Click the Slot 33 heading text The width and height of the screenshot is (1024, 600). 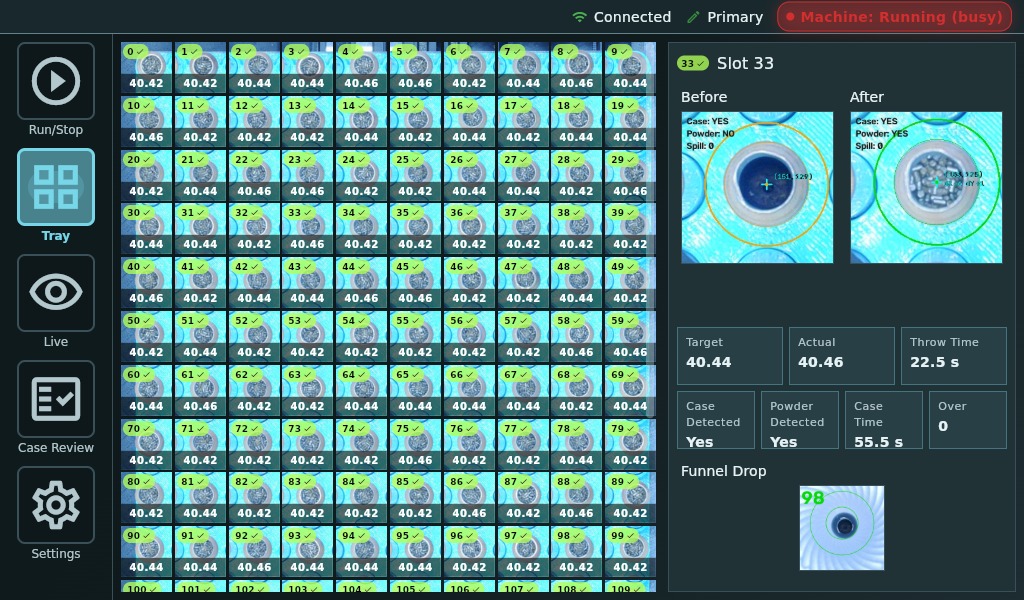745,63
